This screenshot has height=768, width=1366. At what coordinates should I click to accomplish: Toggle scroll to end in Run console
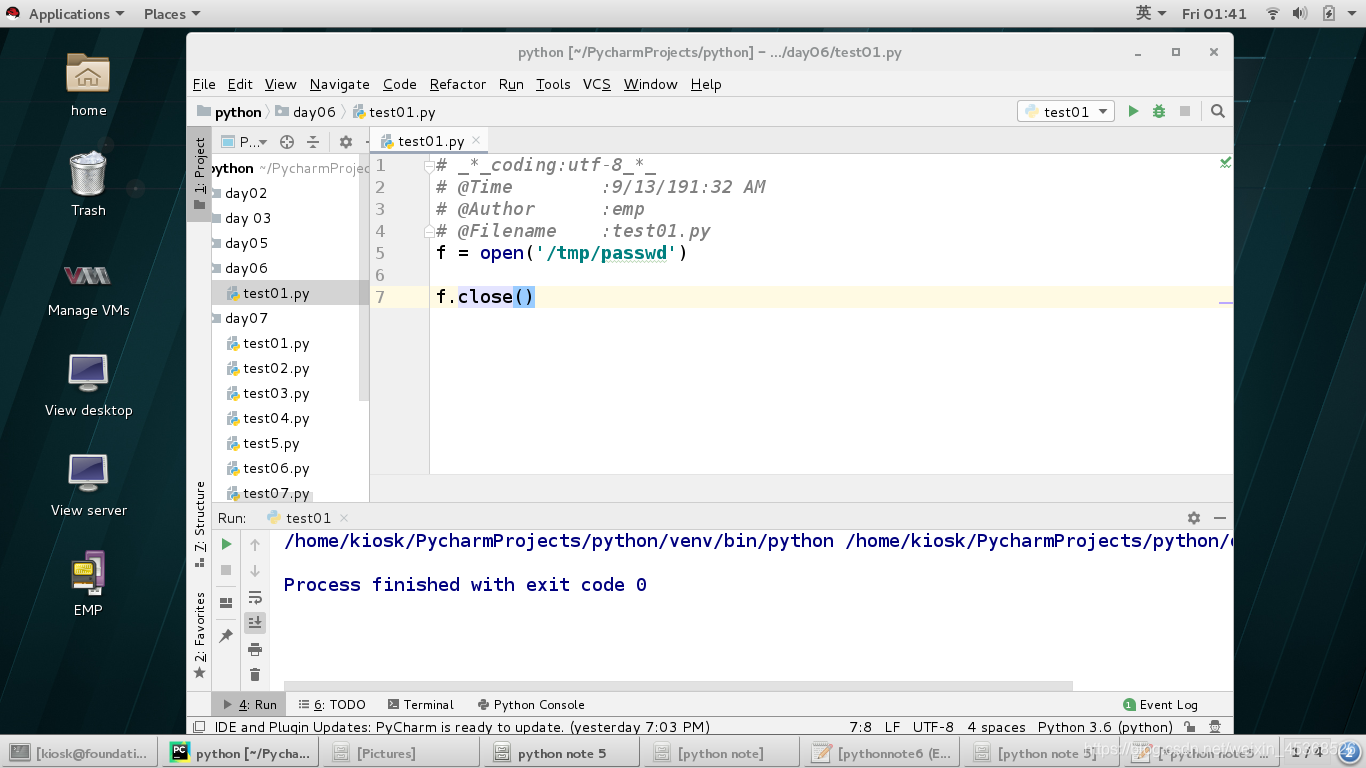[255, 622]
